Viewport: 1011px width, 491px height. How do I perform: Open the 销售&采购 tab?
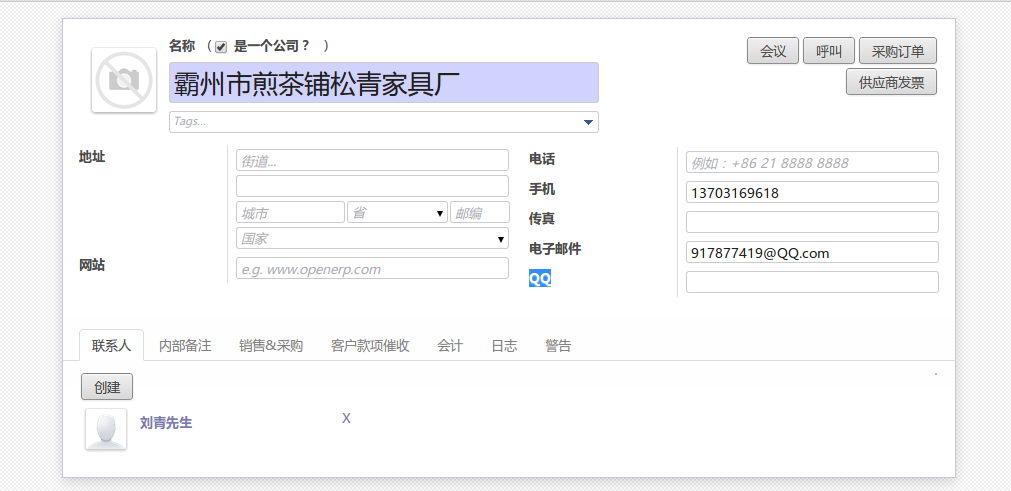click(x=271, y=345)
